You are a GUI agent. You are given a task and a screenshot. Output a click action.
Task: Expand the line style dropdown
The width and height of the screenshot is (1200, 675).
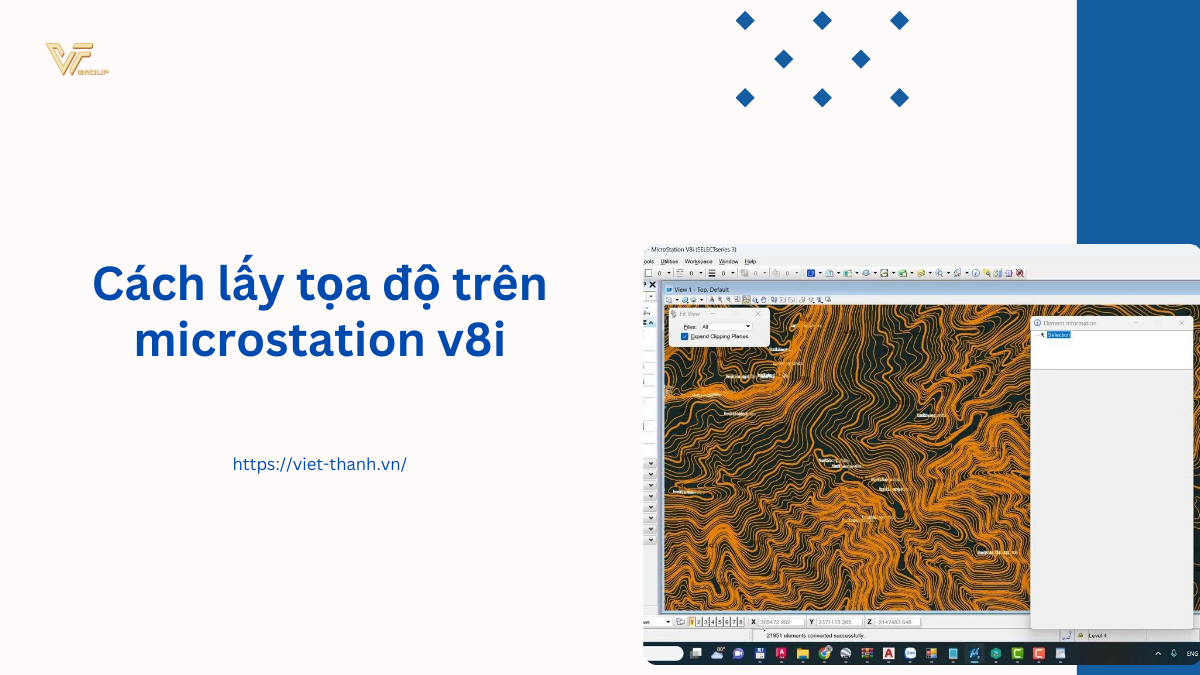click(699, 273)
